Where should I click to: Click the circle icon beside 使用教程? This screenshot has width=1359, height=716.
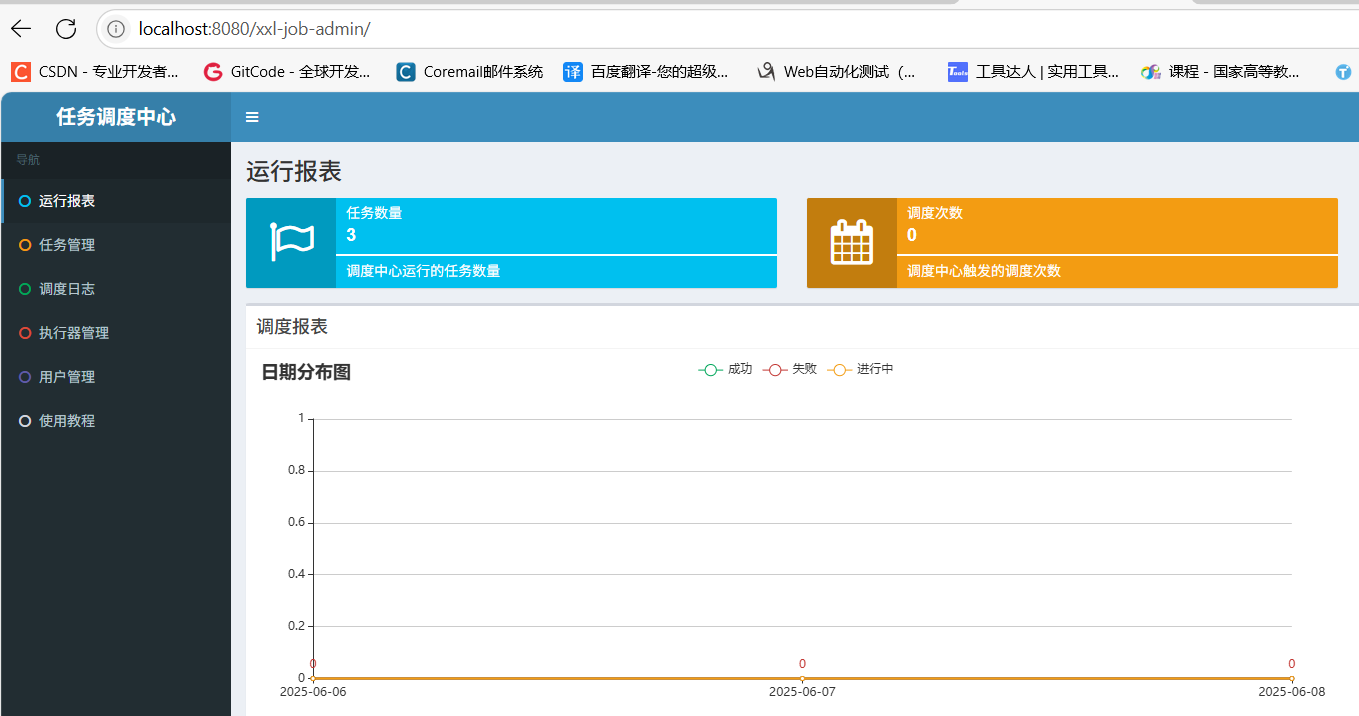25,421
